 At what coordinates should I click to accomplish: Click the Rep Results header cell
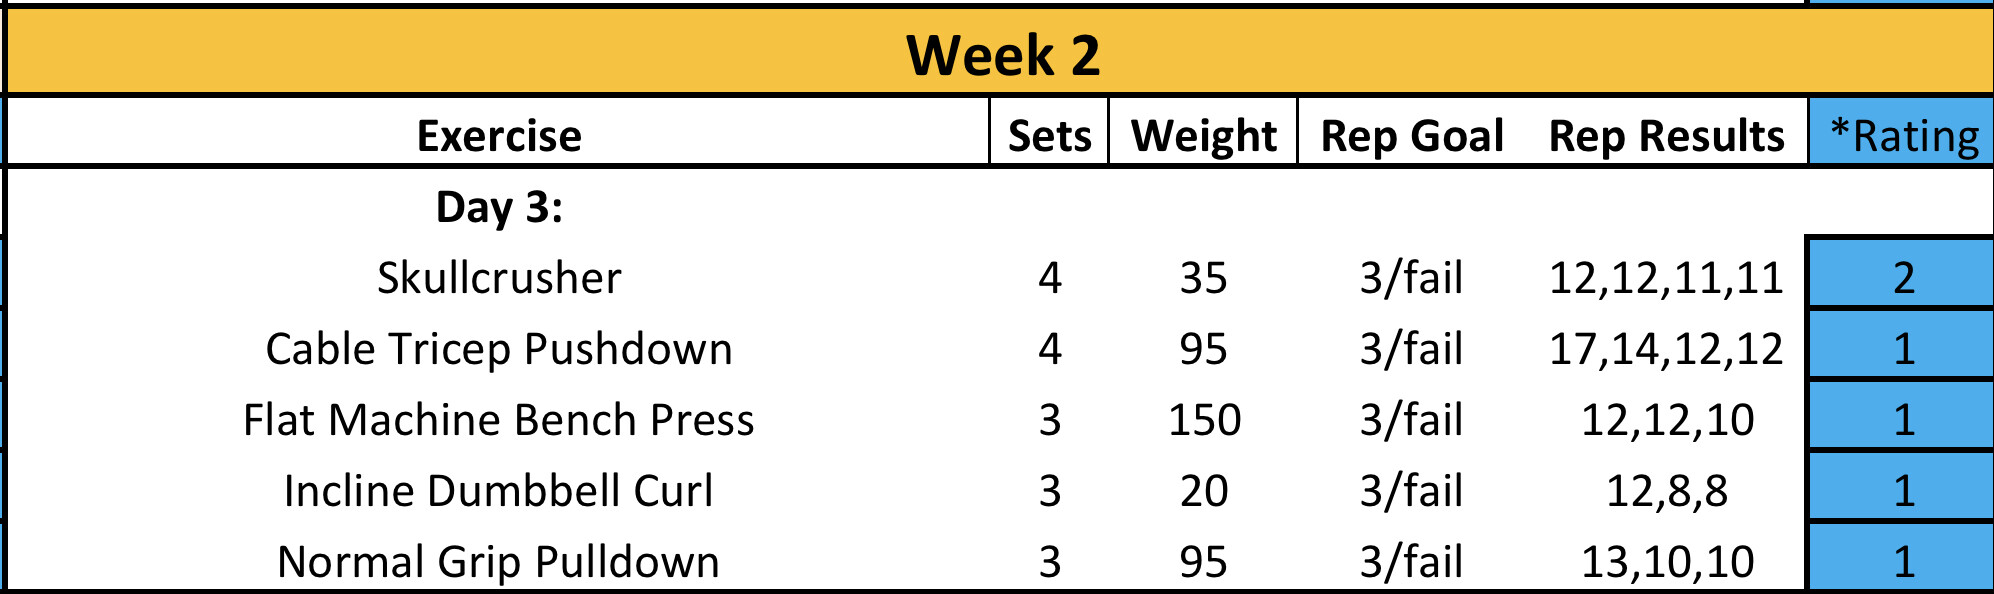click(x=1666, y=135)
